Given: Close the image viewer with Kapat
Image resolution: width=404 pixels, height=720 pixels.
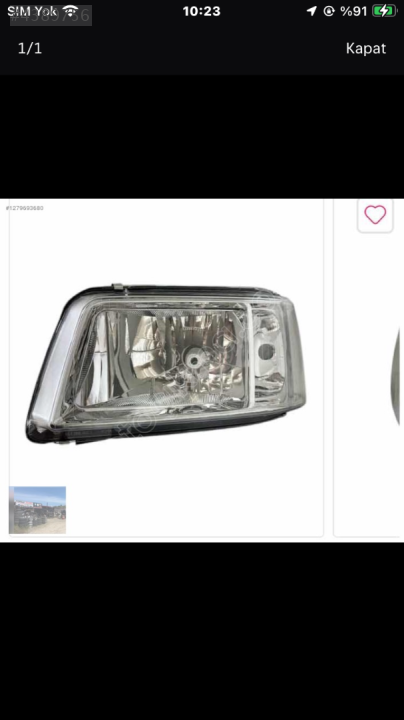Looking at the screenshot, I should (x=366, y=48).
